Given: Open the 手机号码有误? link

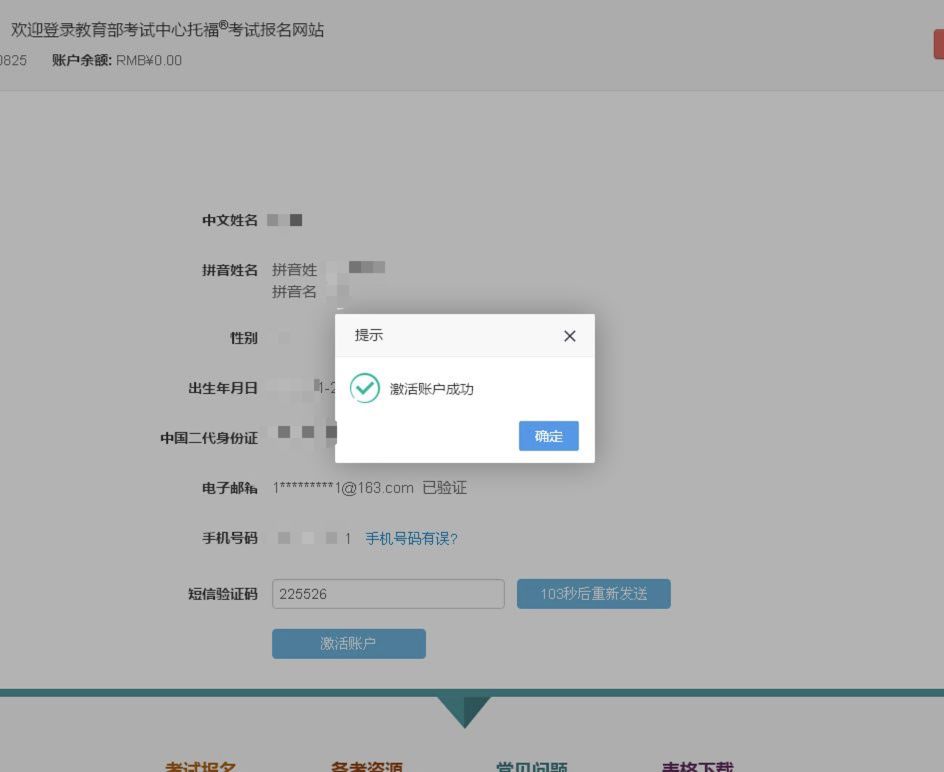Looking at the screenshot, I should click(x=412, y=538).
